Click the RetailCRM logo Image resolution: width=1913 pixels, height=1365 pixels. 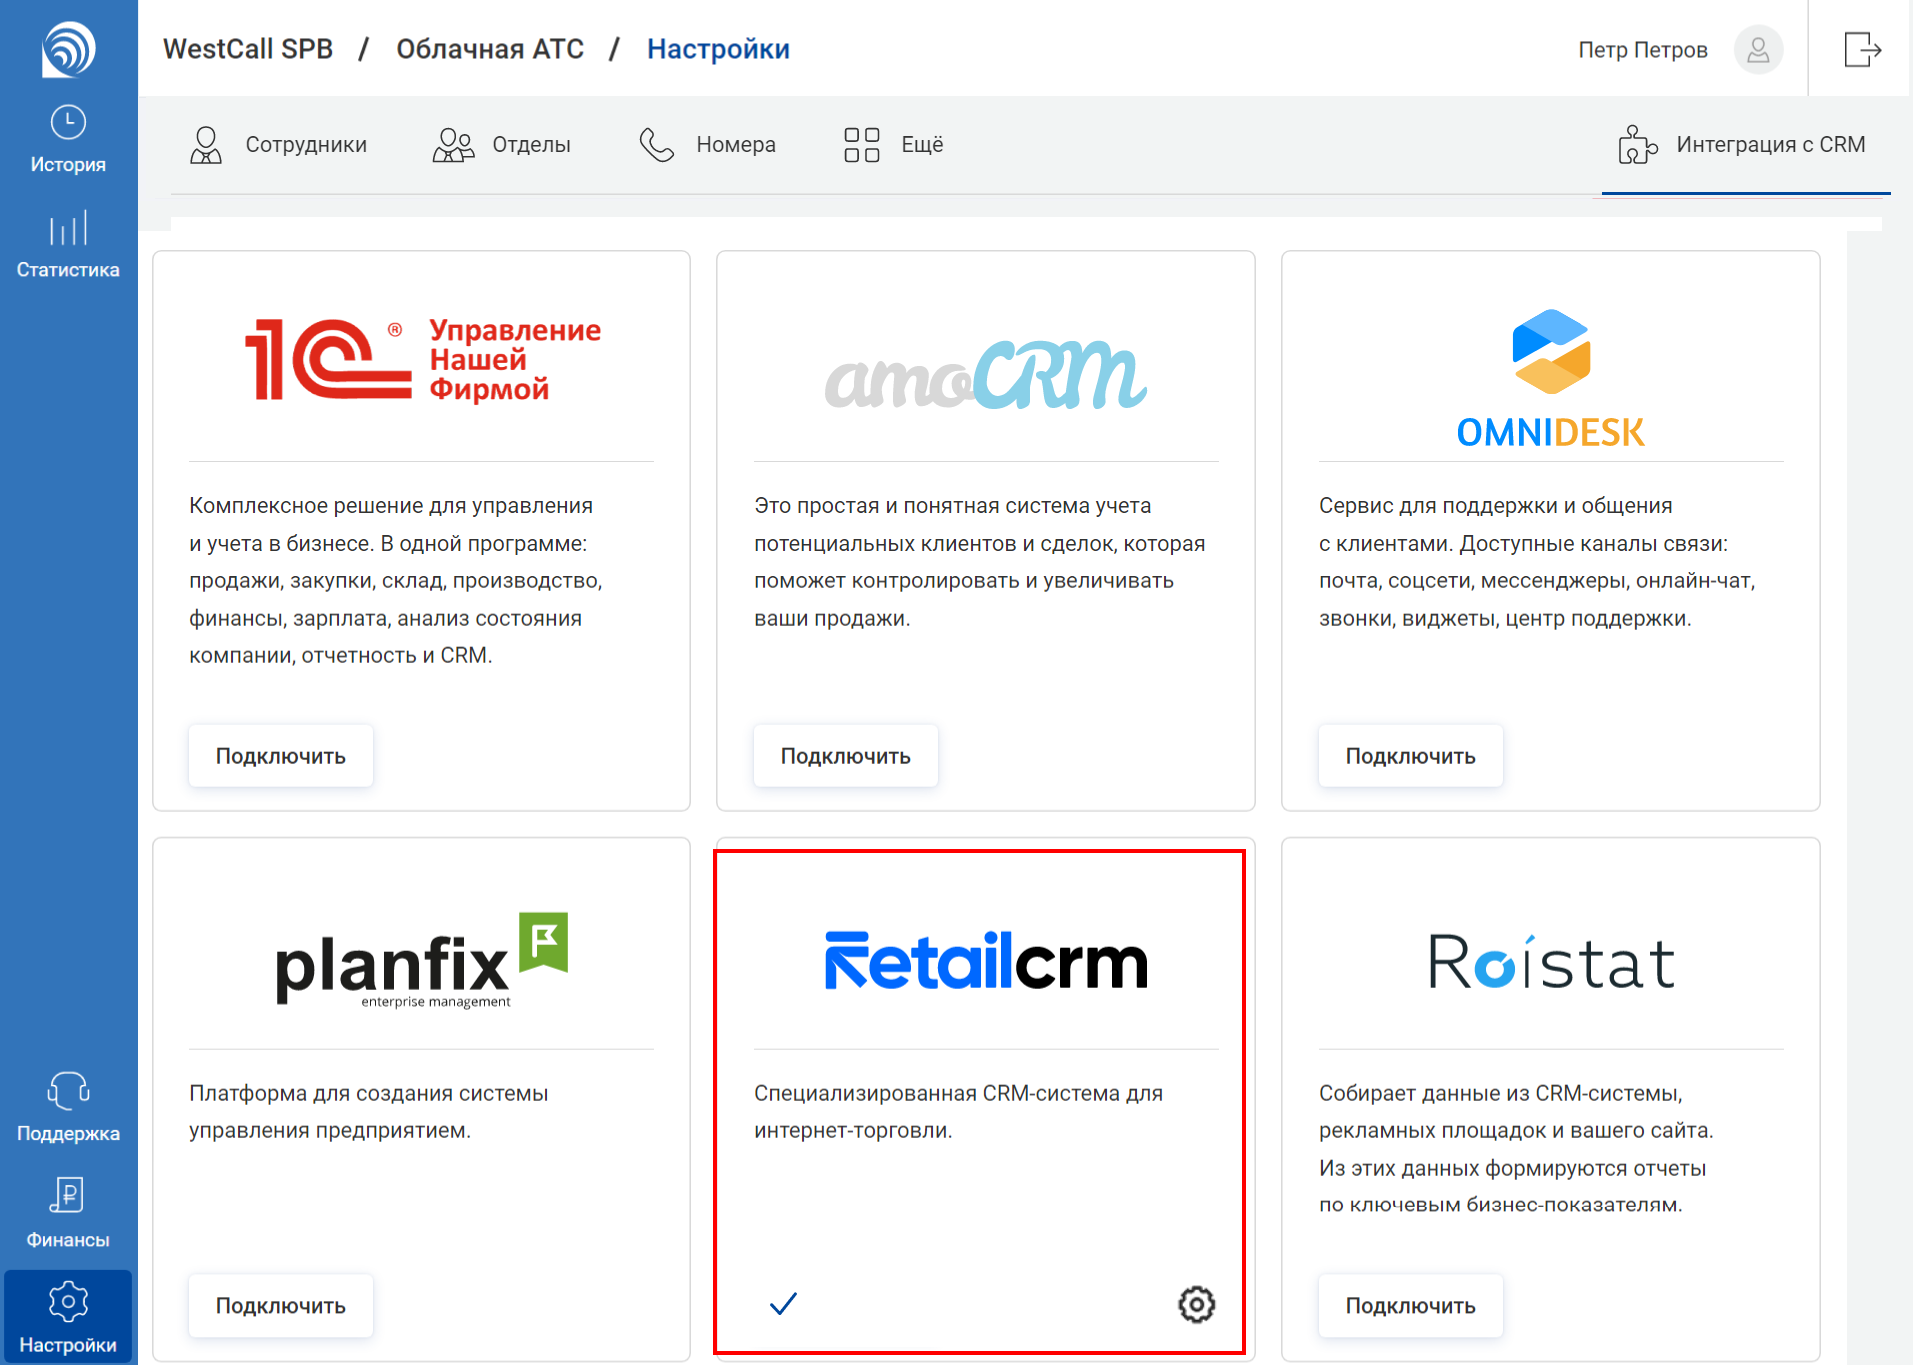(x=986, y=961)
